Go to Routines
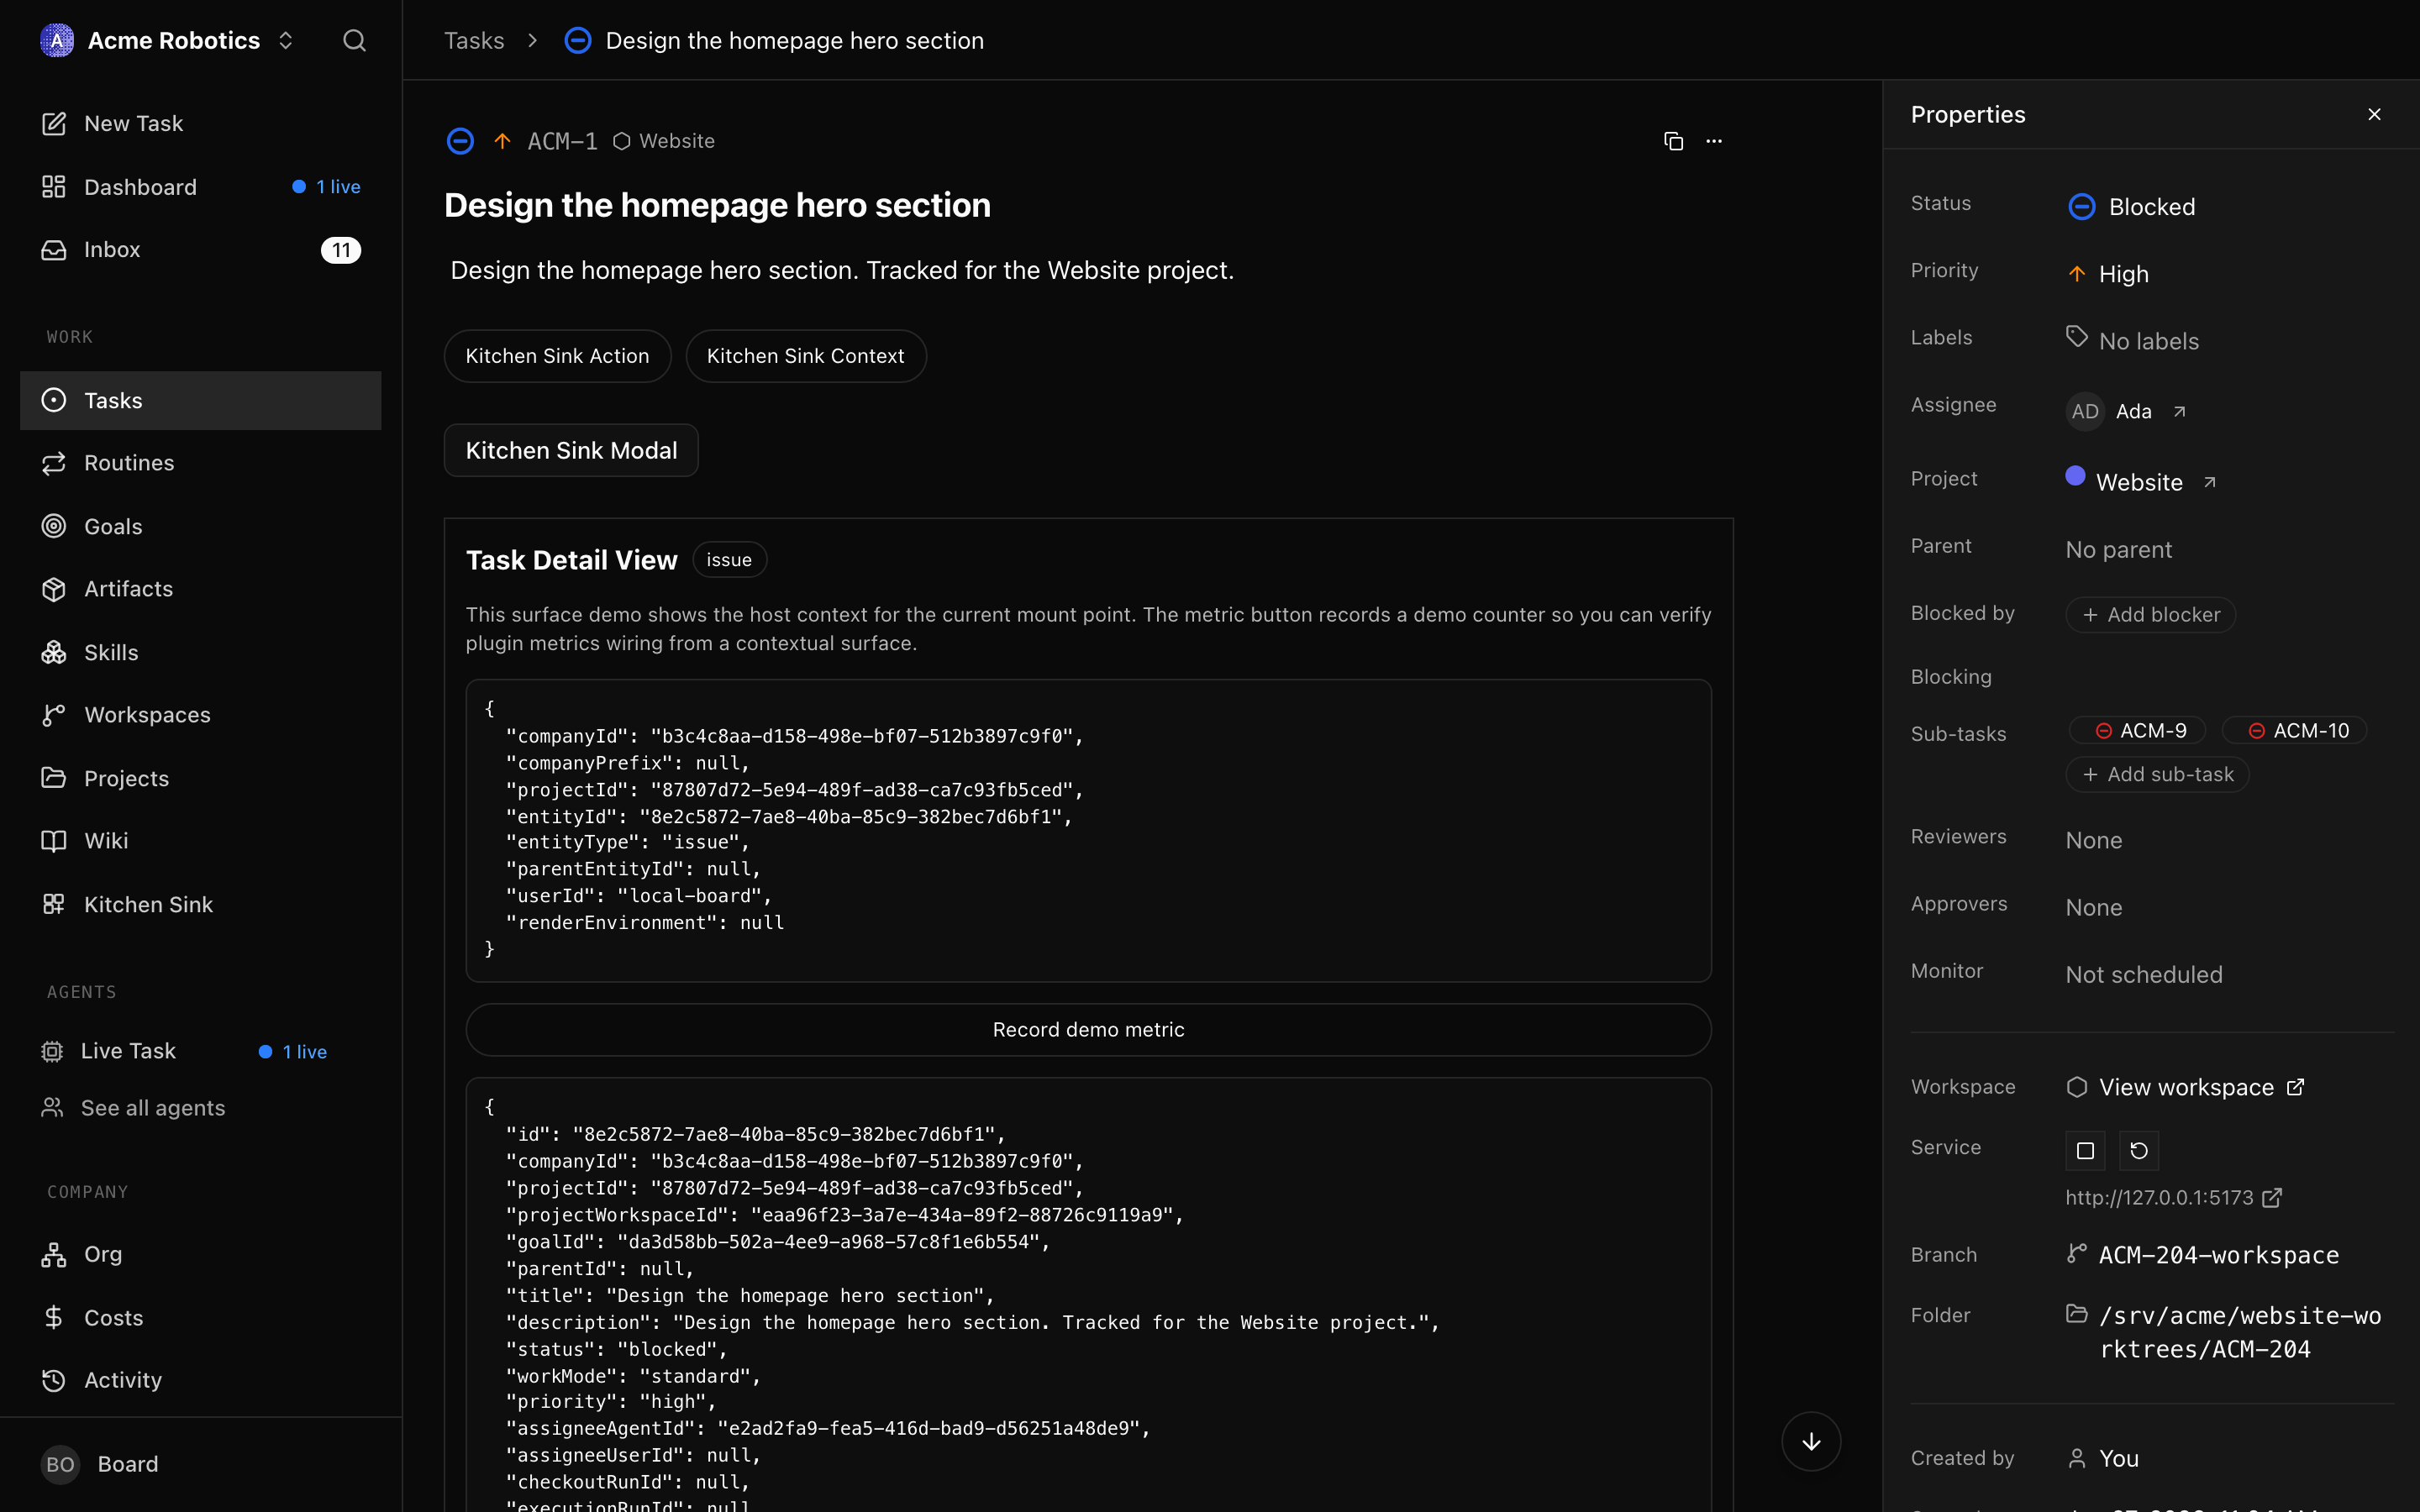The height and width of the screenshot is (1512, 2420). [200, 463]
